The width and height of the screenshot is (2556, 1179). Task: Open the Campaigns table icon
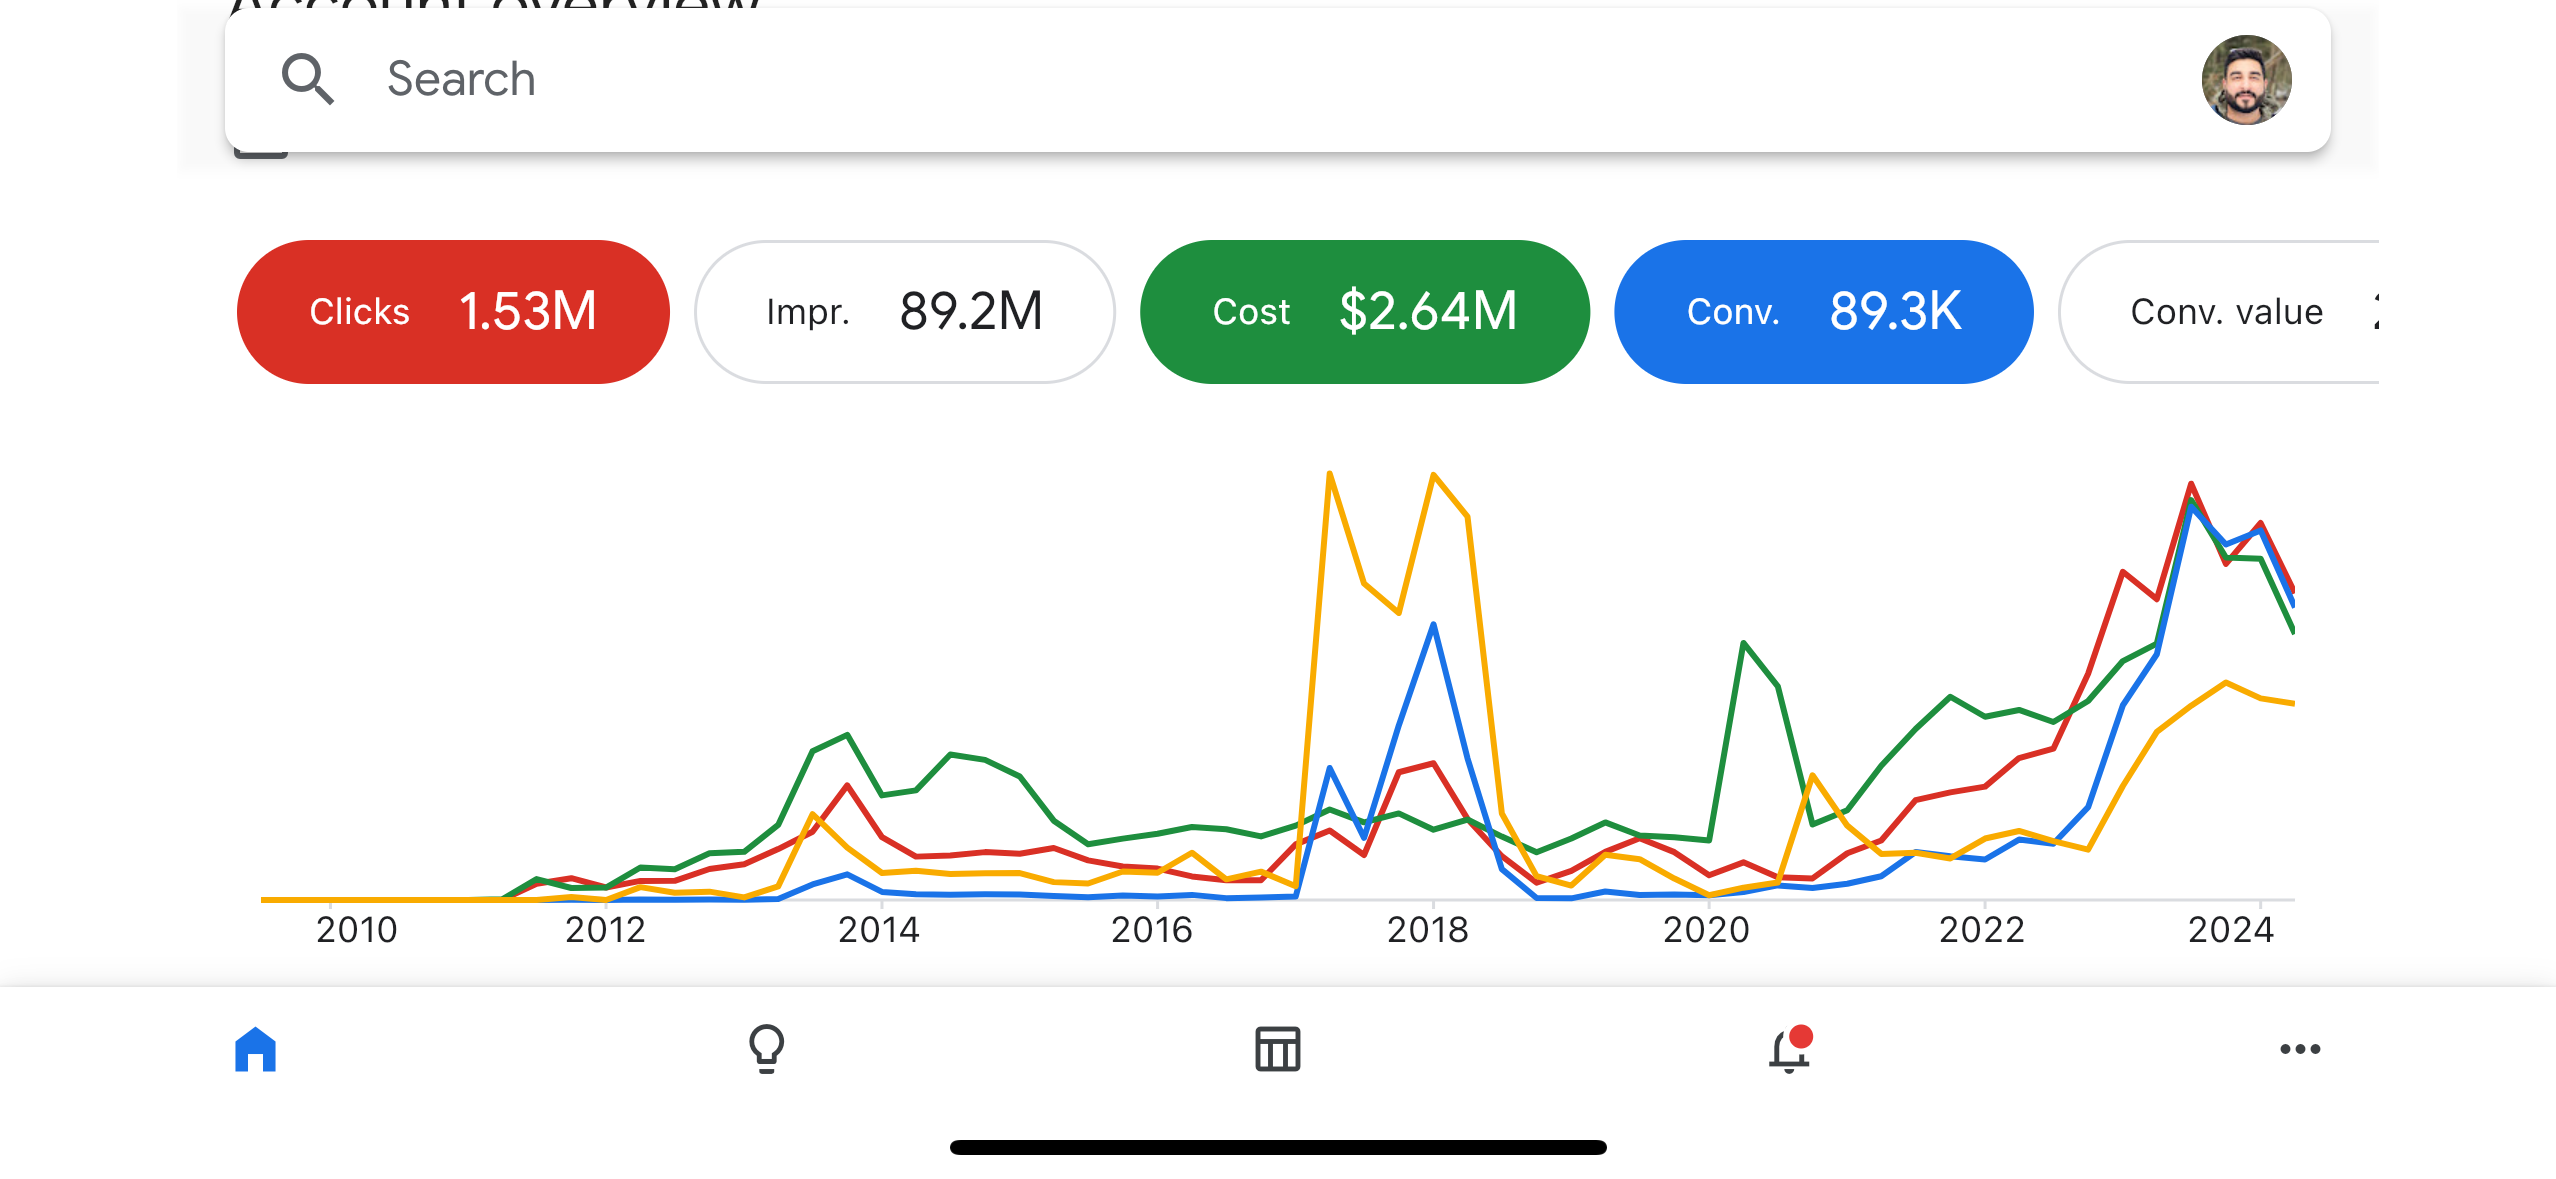(x=1277, y=1049)
